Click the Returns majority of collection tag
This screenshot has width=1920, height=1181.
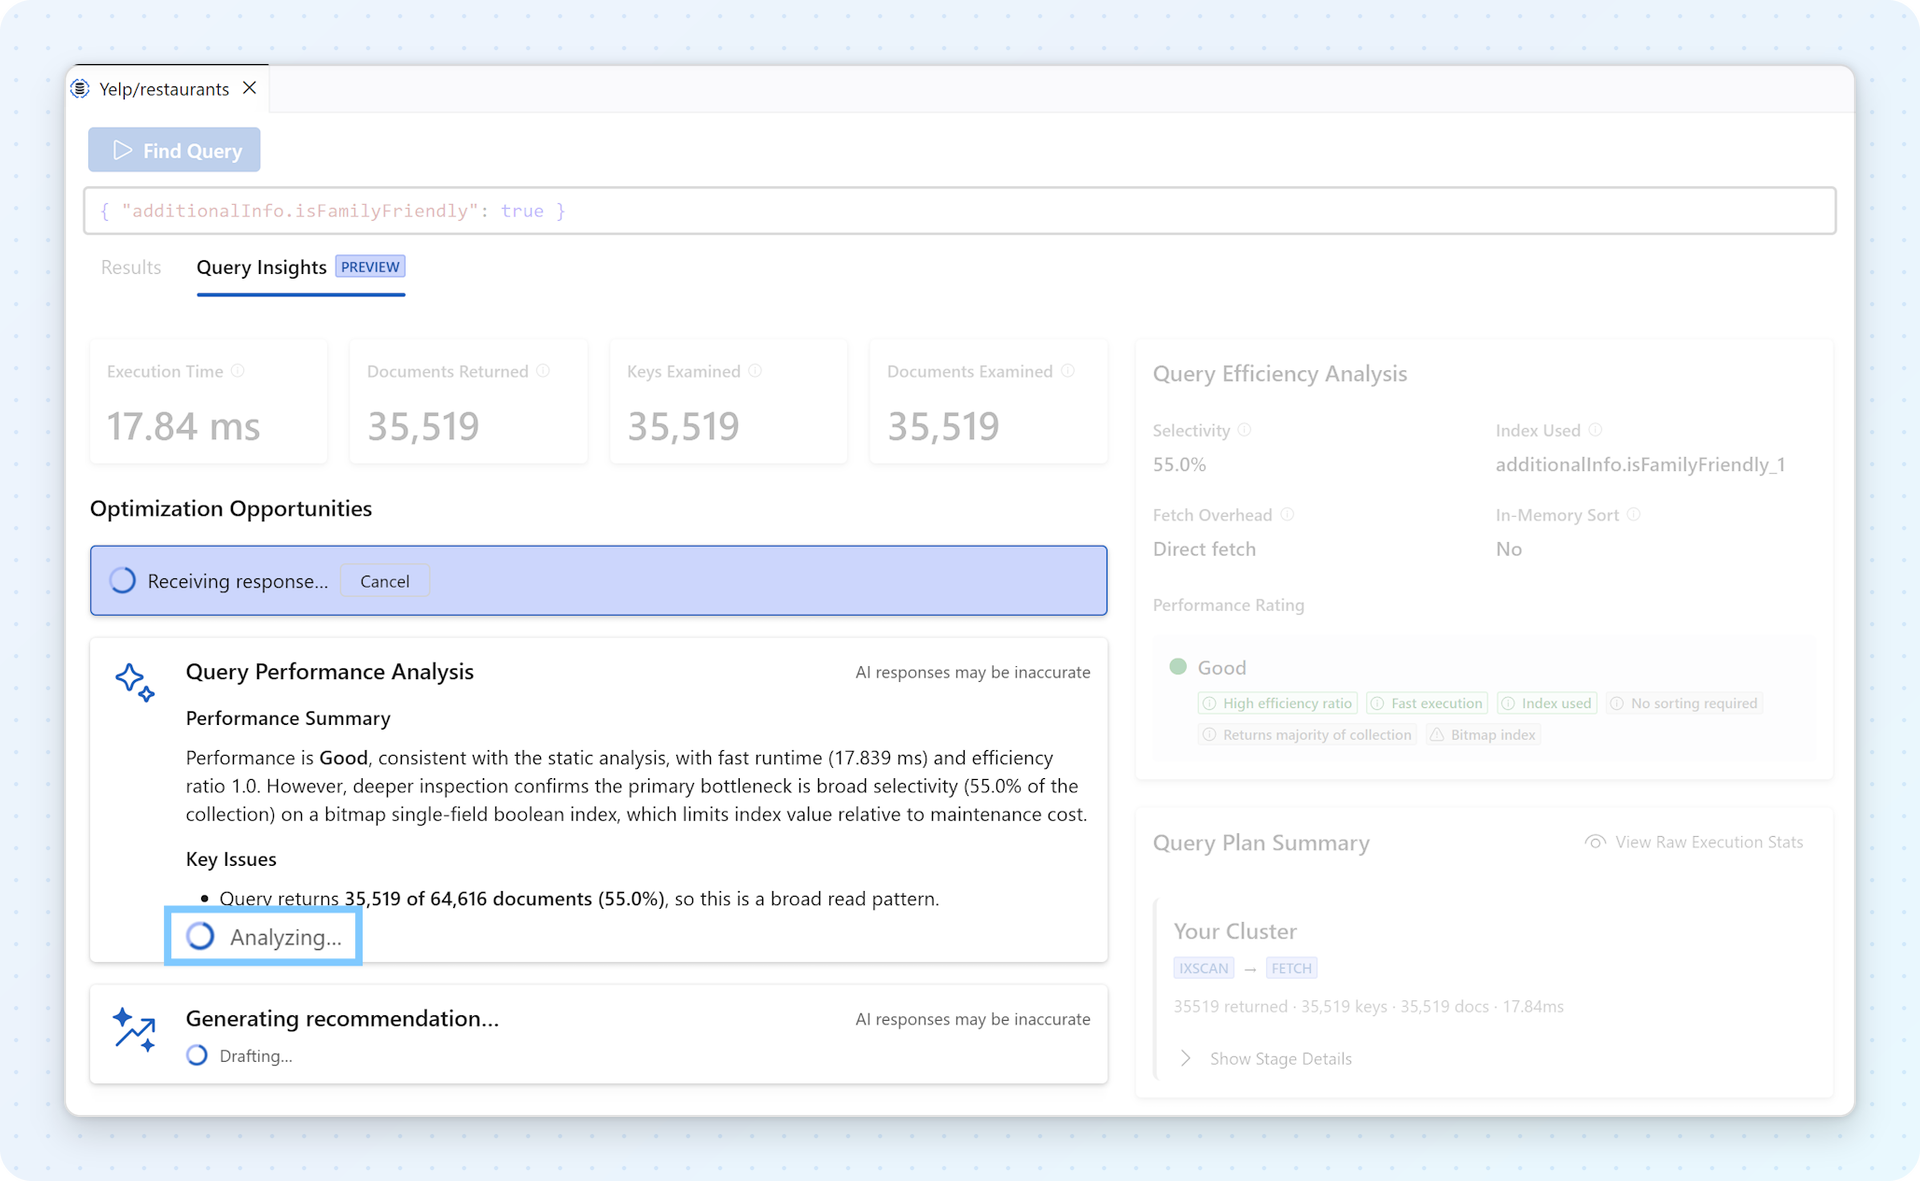[1307, 735]
